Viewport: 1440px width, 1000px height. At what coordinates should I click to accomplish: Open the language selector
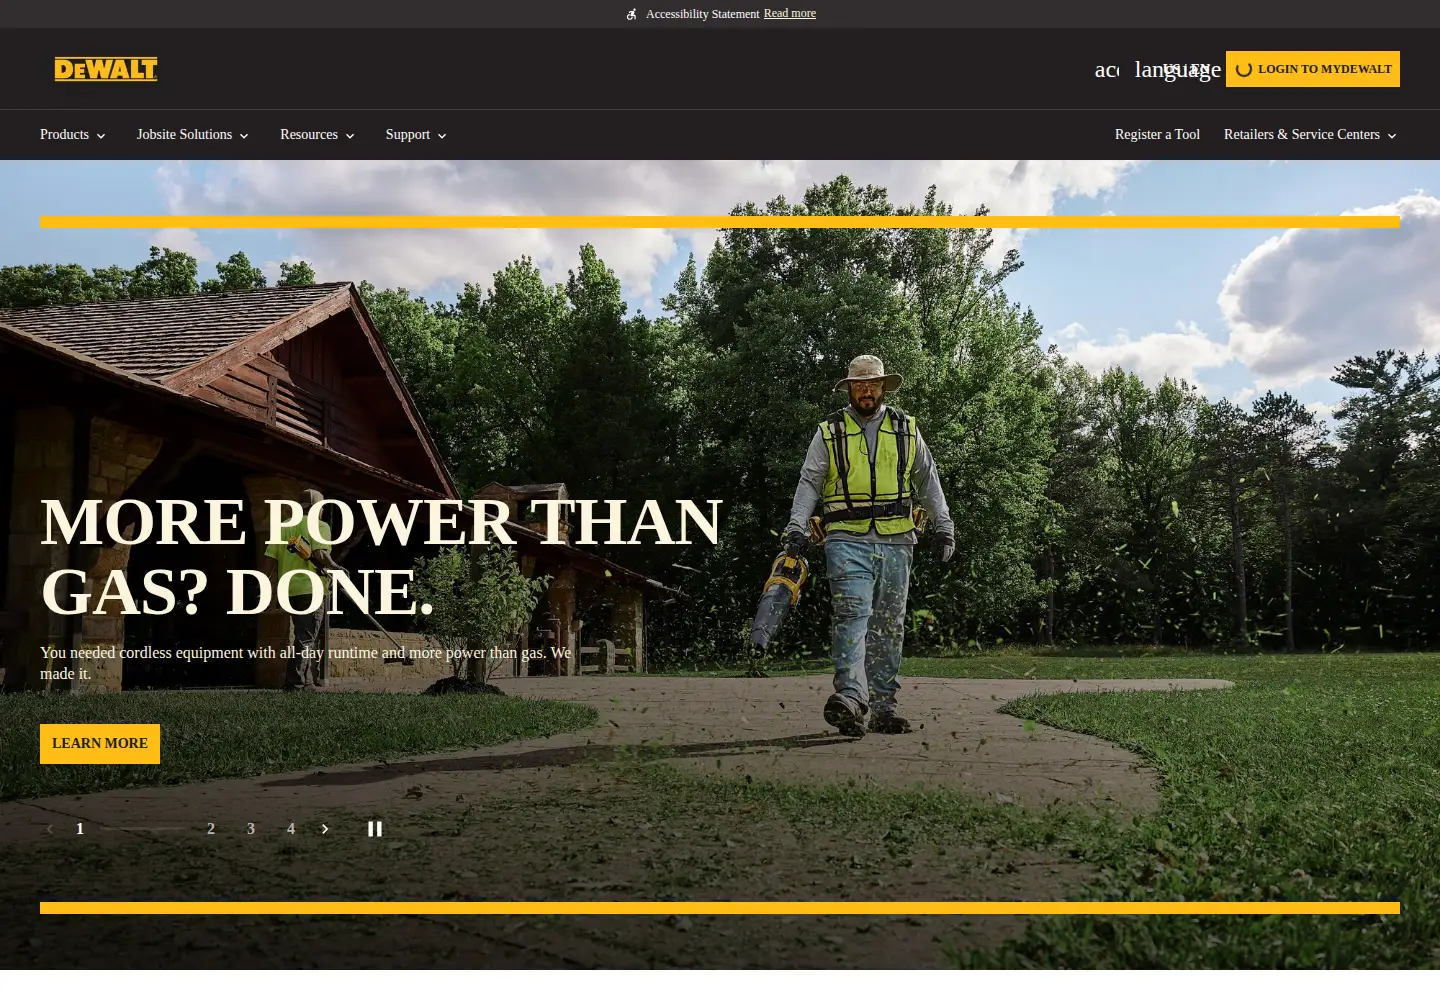click(1177, 69)
